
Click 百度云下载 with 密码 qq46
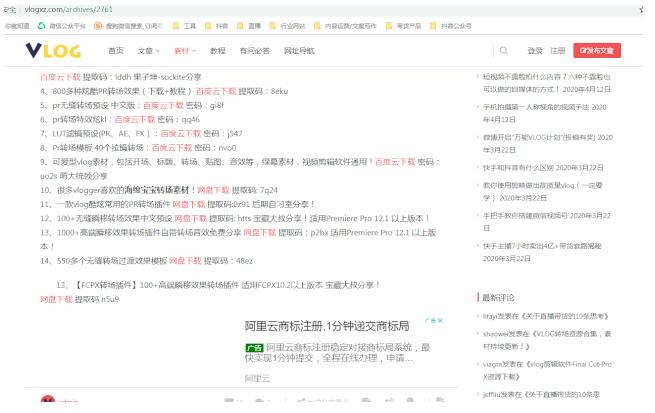[135, 119]
